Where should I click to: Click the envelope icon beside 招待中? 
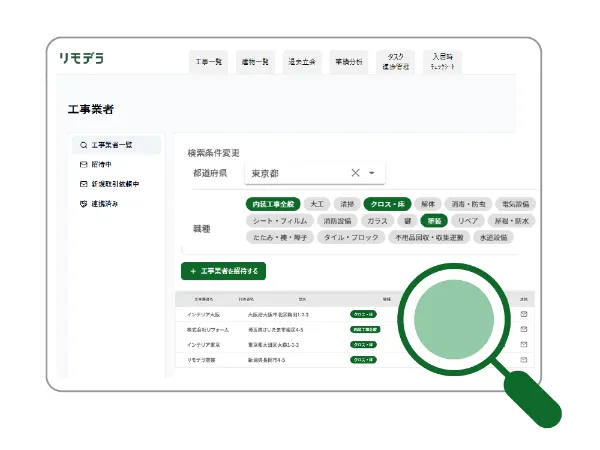[83, 165]
